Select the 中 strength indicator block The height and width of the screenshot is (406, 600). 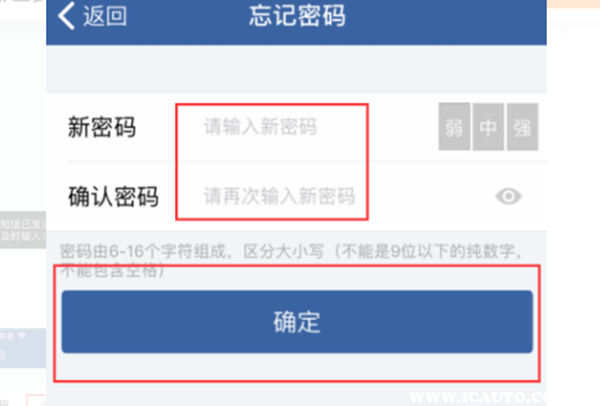(x=488, y=127)
